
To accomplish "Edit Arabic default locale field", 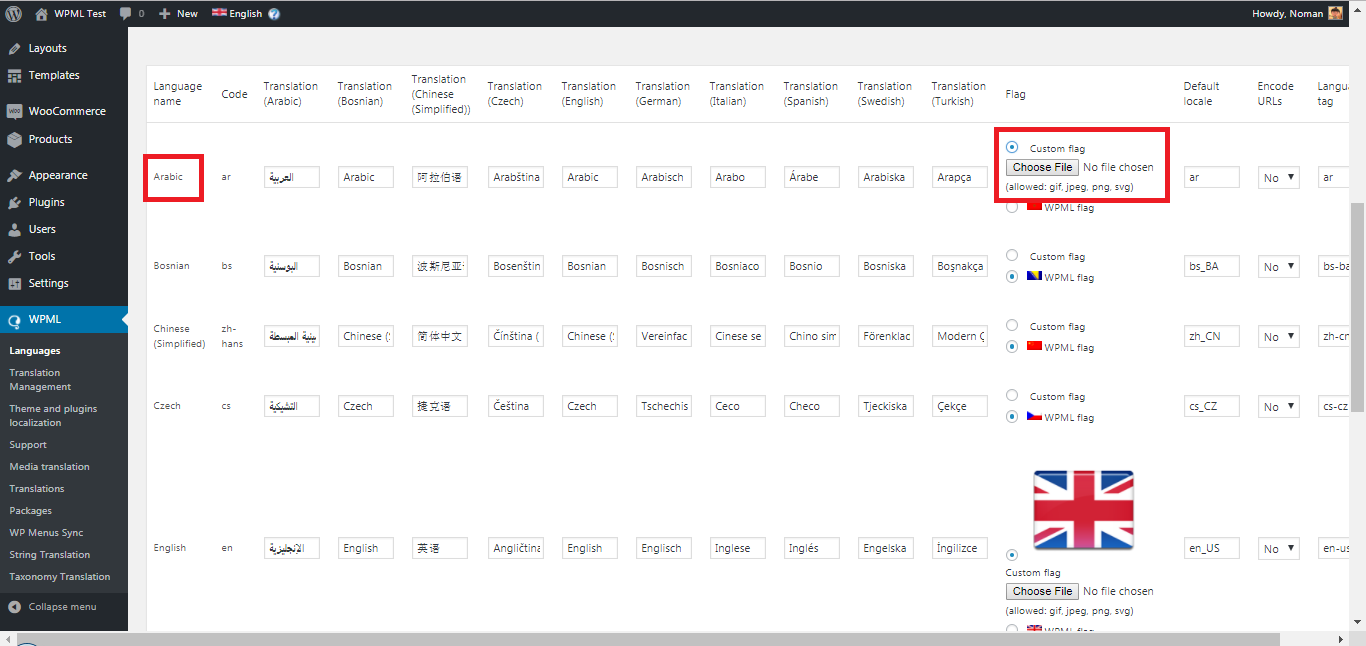I will [x=1211, y=177].
